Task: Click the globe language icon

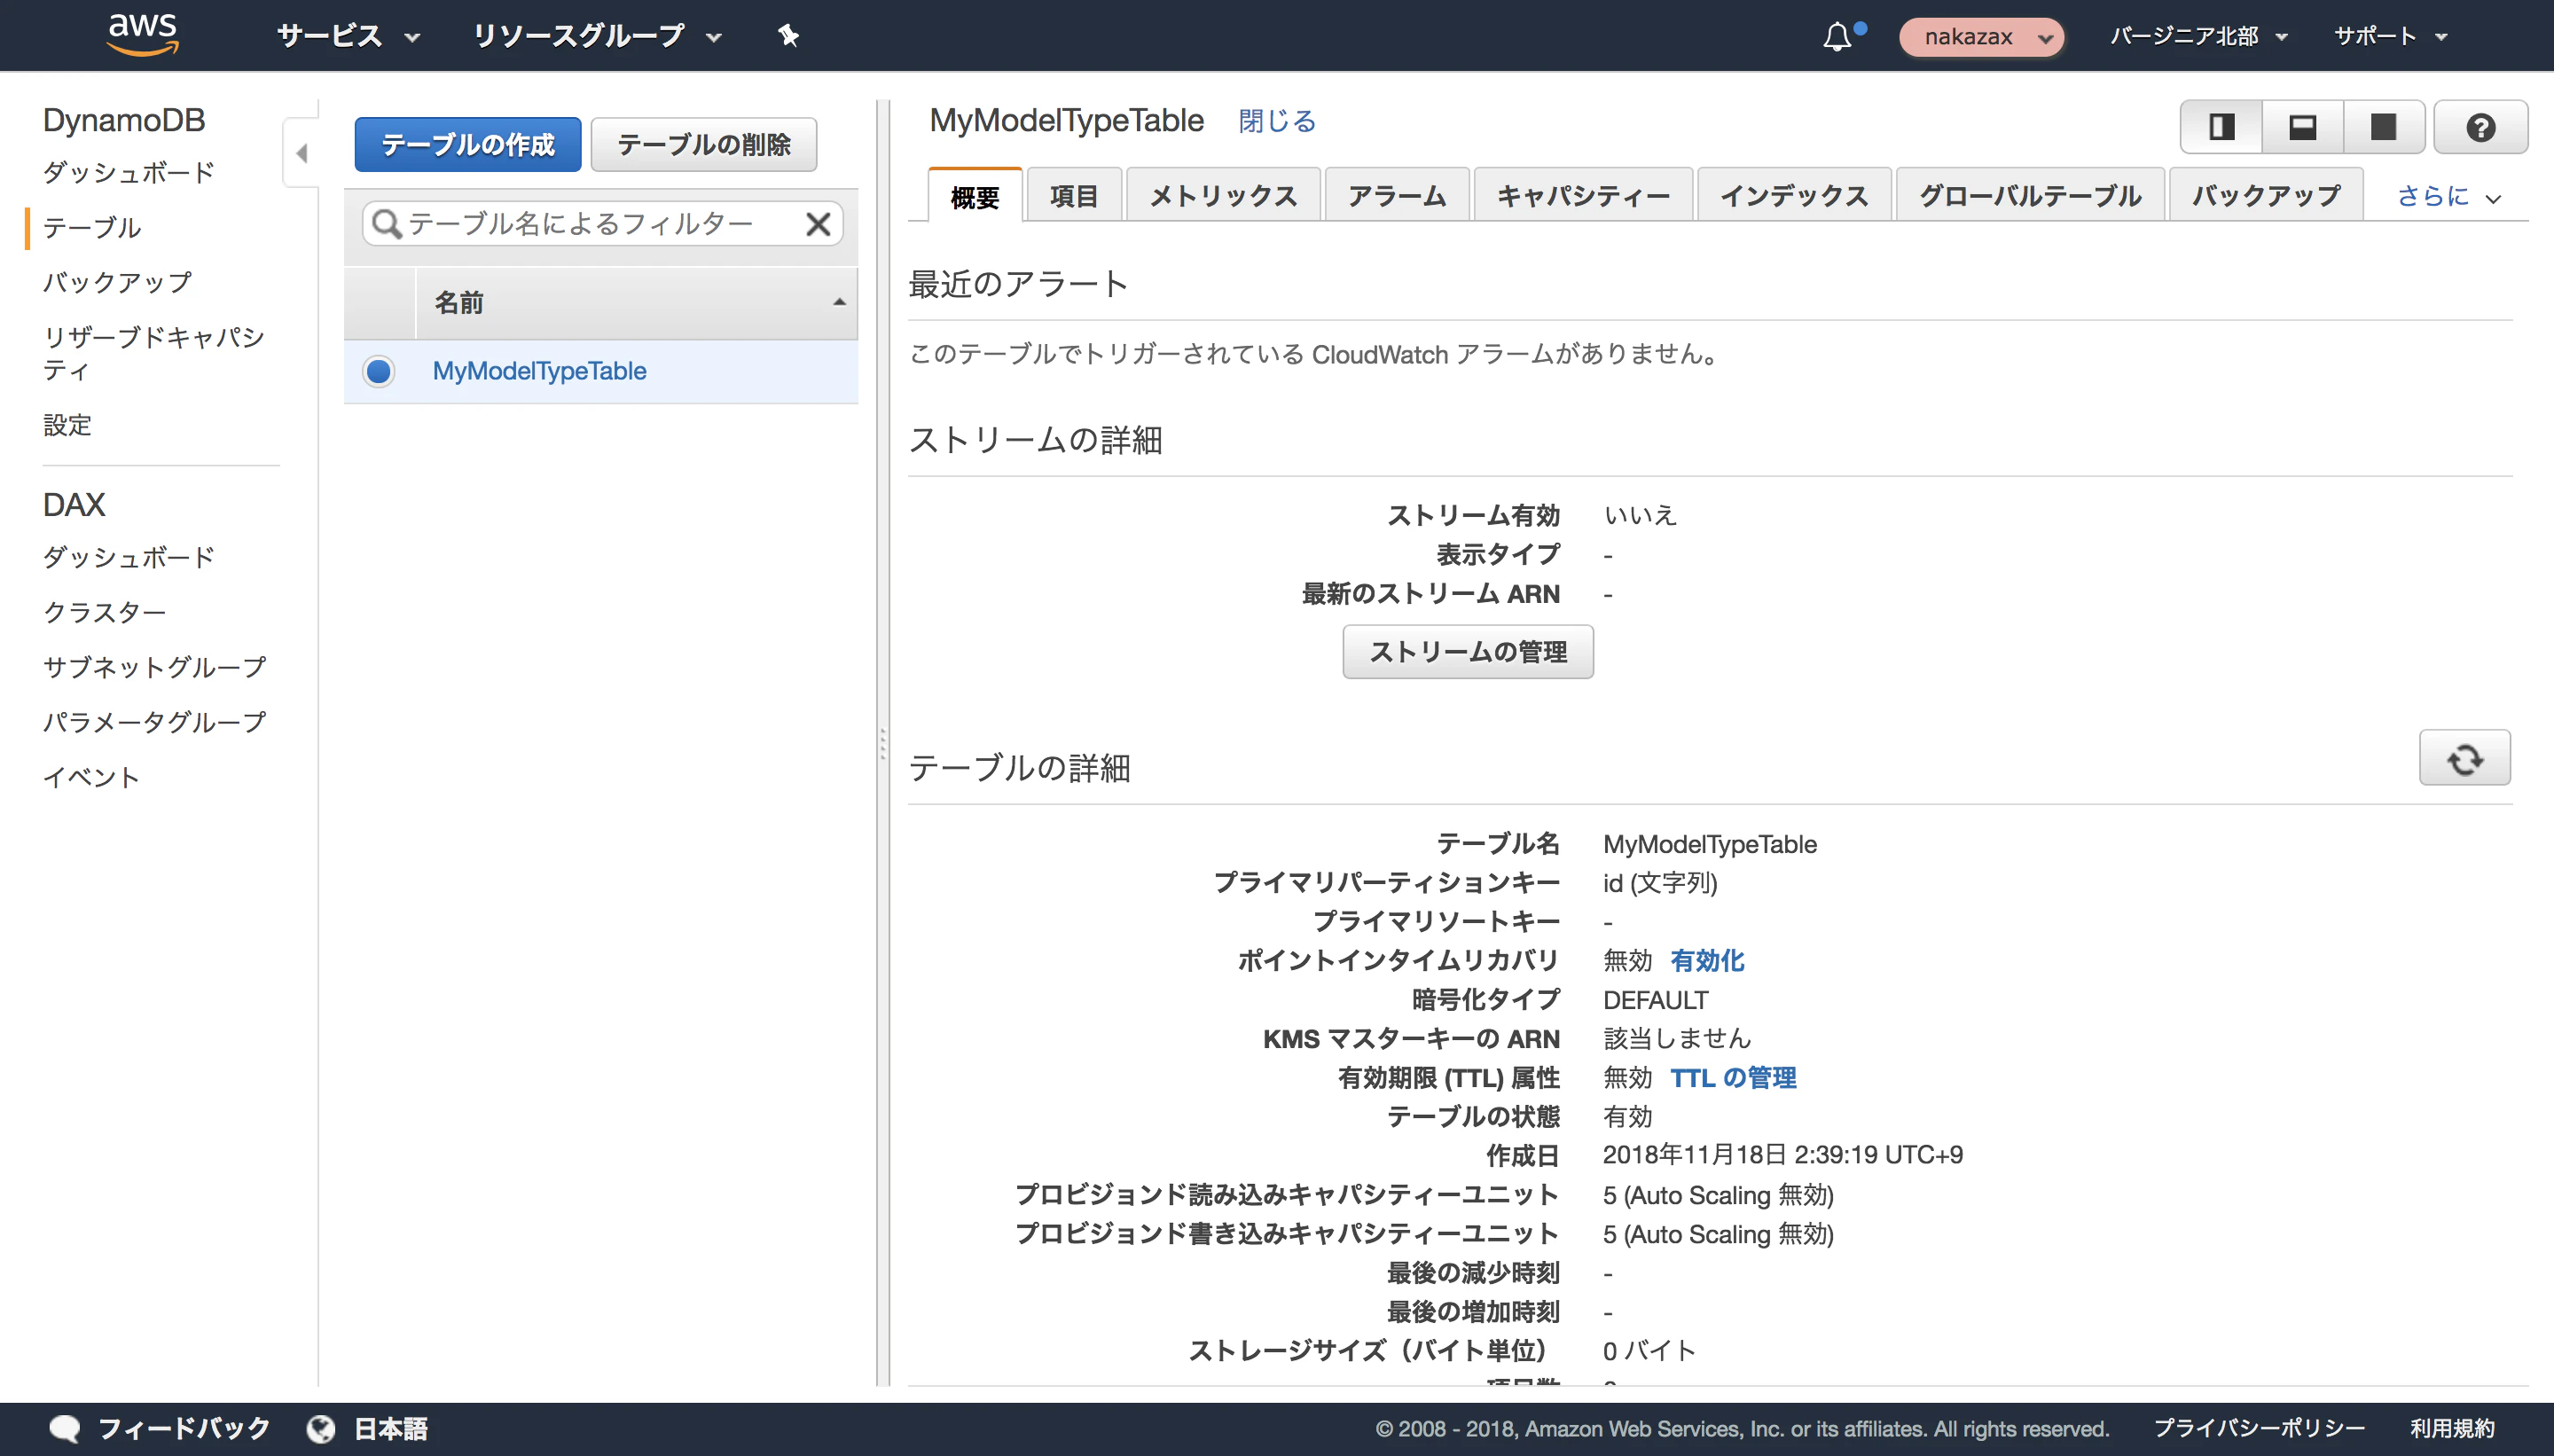Action: (321, 1428)
